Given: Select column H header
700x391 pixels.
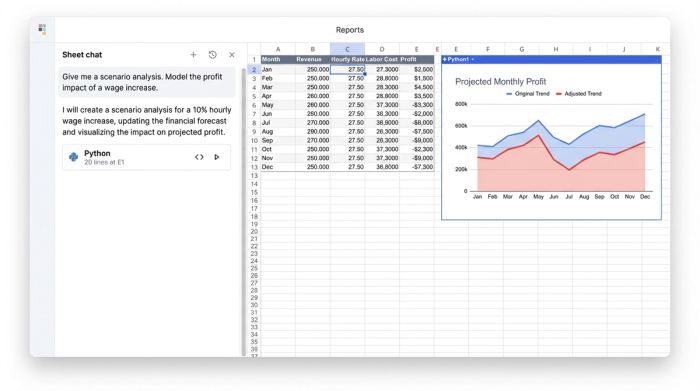Looking at the screenshot, I should 556,49.
